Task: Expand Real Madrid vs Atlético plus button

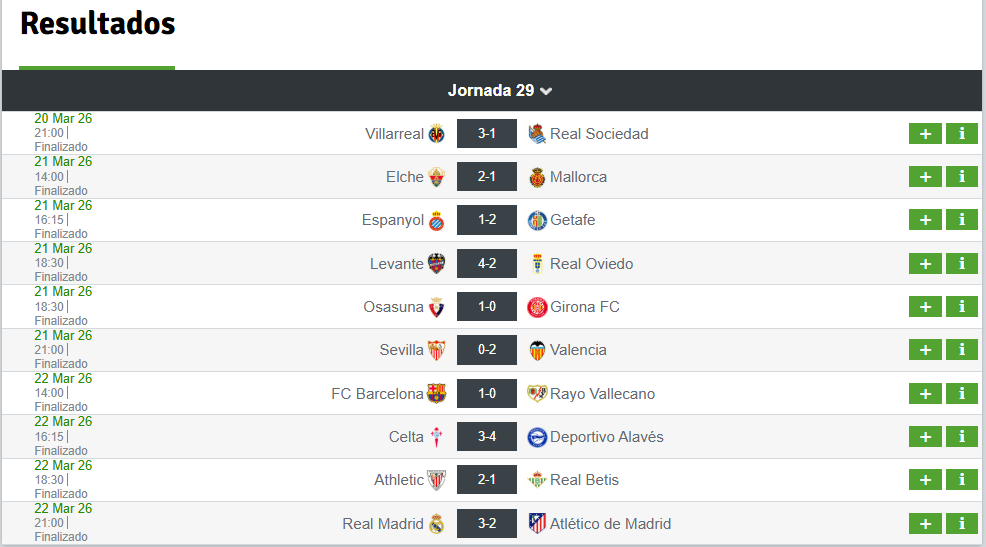Action: point(925,523)
